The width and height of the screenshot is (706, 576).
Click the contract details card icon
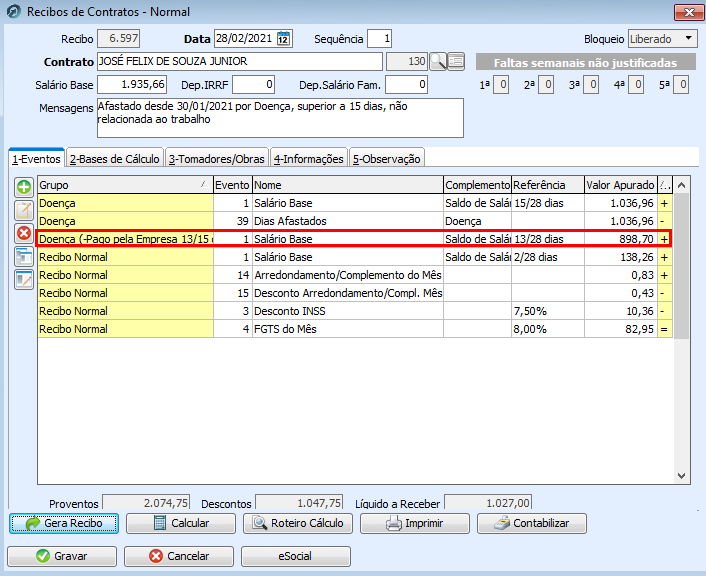456,61
